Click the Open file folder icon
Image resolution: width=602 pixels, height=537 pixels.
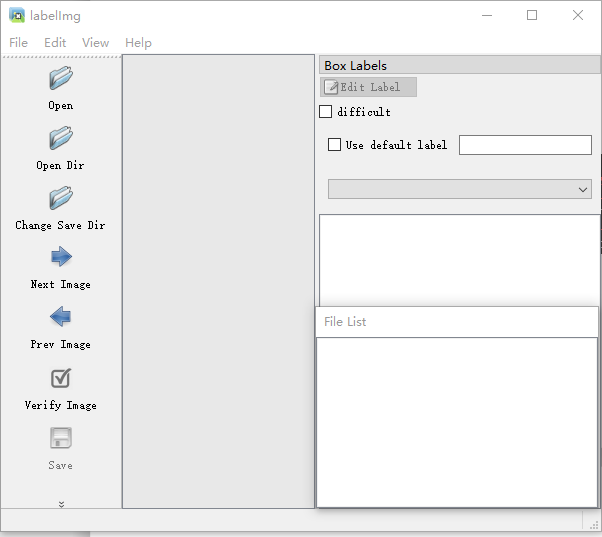coord(61,78)
